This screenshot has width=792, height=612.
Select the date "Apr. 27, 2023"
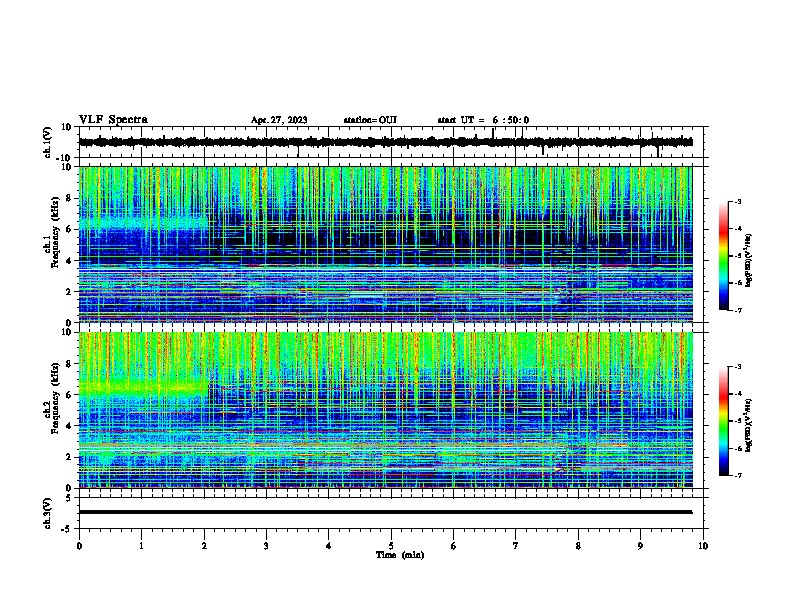point(279,120)
